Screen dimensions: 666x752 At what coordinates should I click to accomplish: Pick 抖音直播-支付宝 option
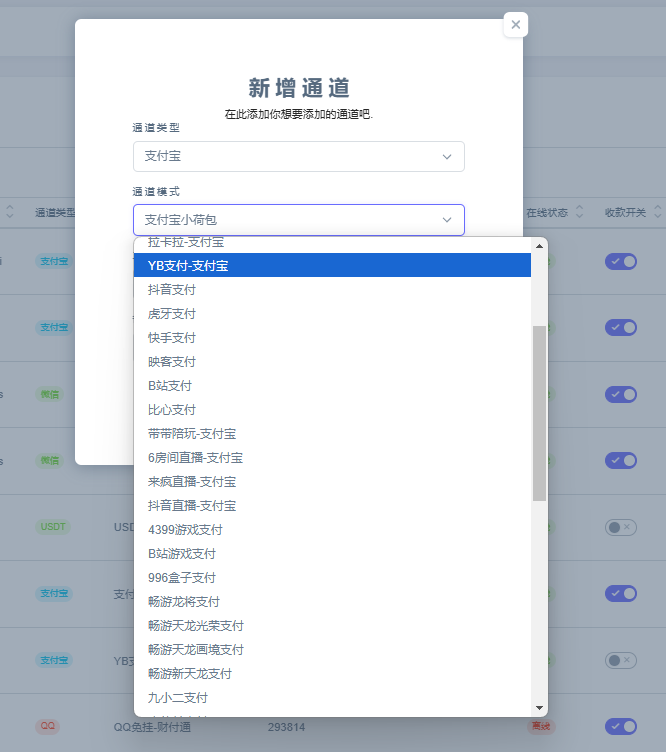[332, 505]
